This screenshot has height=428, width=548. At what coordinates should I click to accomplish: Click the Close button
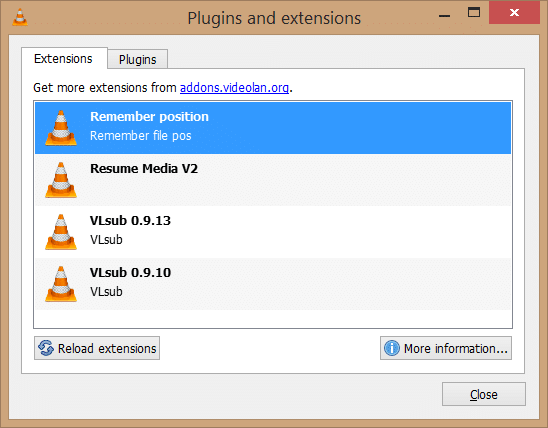[x=484, y=394]
